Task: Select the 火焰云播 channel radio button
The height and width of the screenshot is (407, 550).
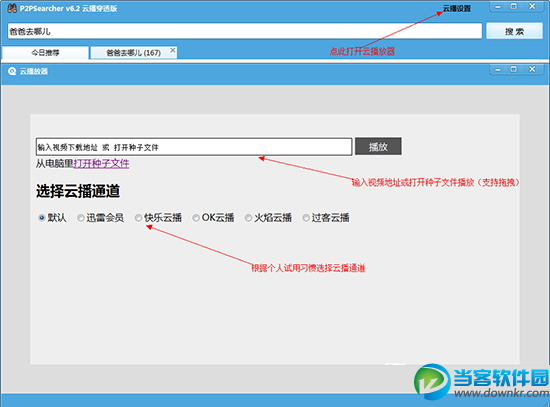Action: (x=248, y=218)
